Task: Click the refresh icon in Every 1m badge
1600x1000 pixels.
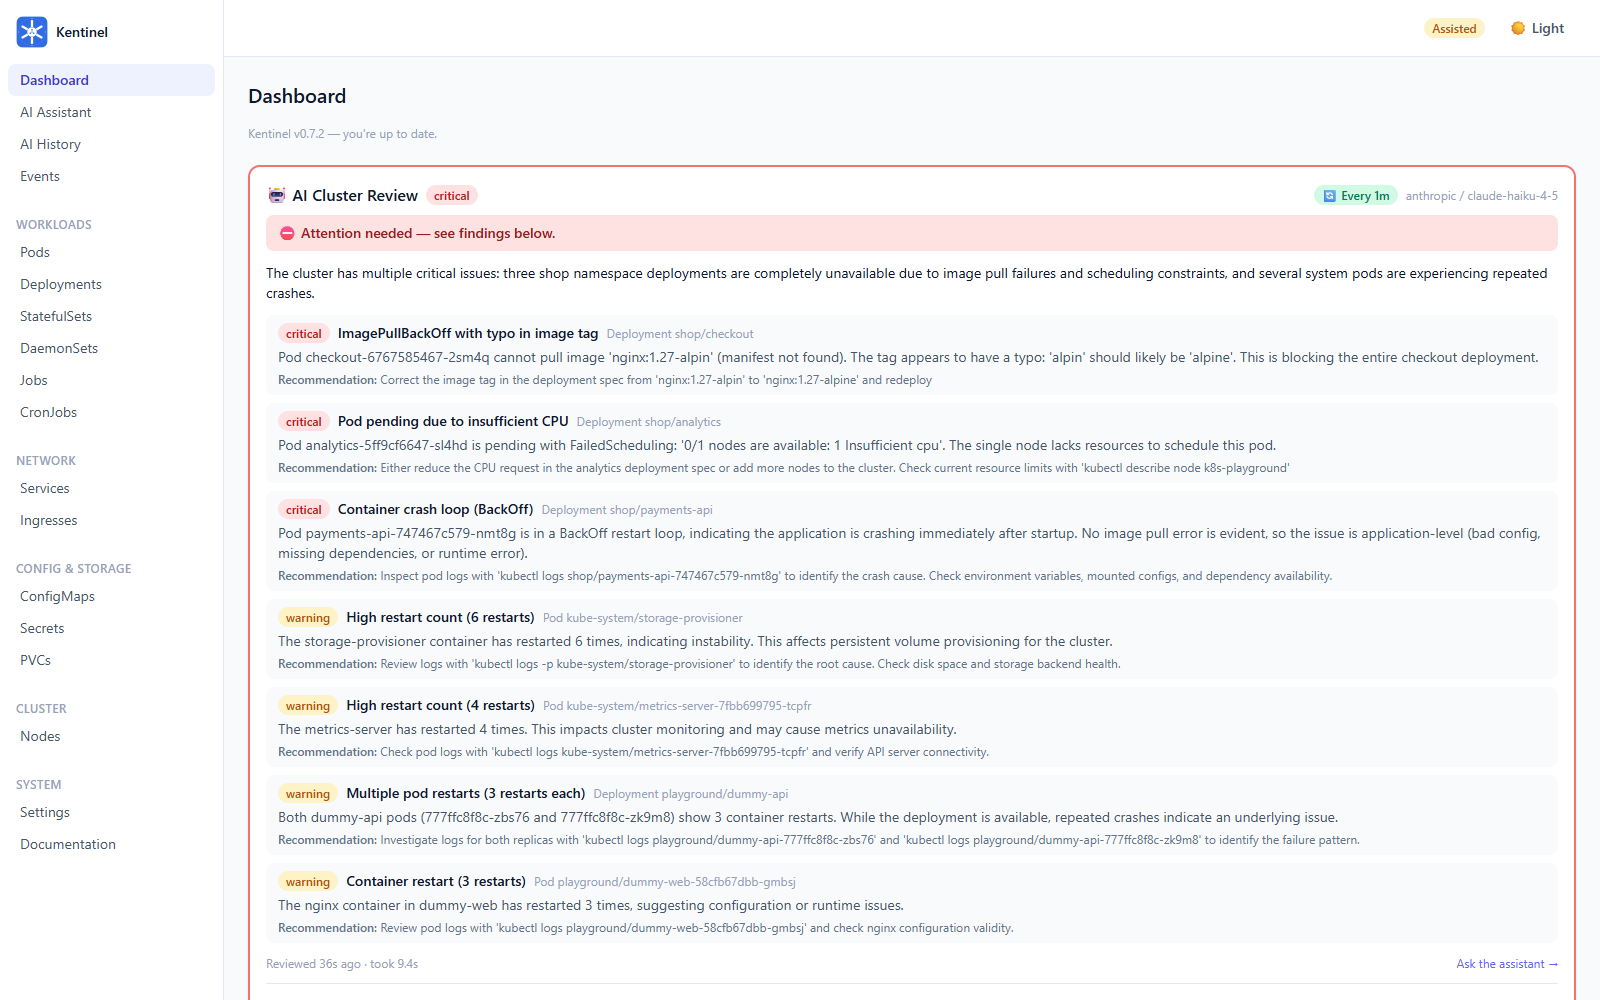Action: click(x=1329, y=196)
